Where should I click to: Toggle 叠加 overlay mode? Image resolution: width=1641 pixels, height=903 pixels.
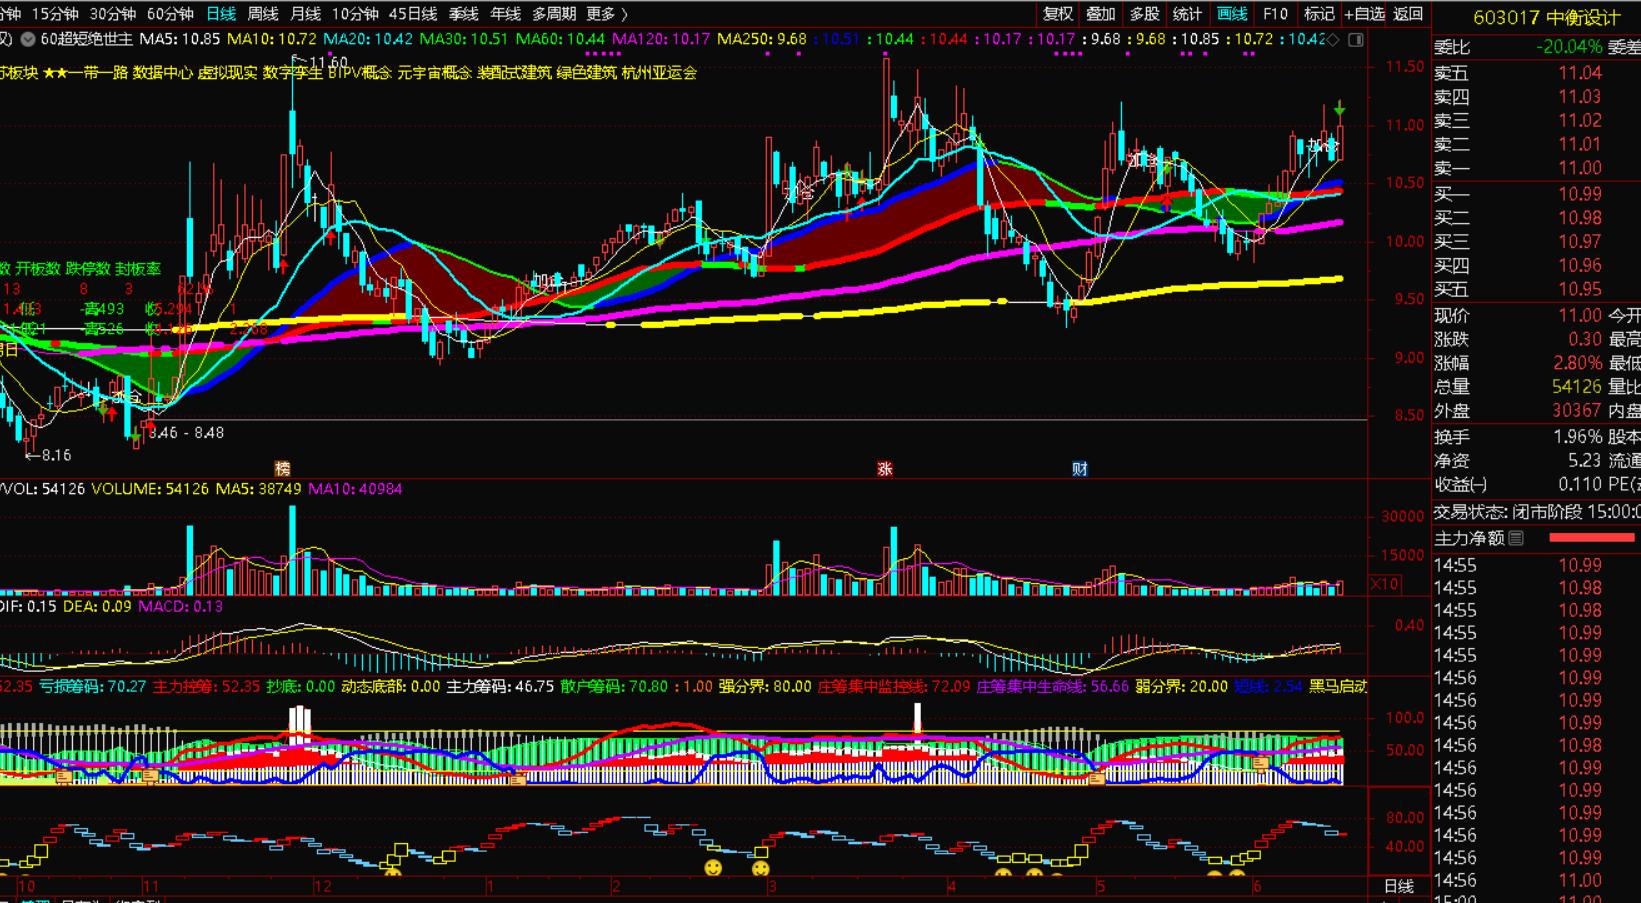click(1100, 14)
